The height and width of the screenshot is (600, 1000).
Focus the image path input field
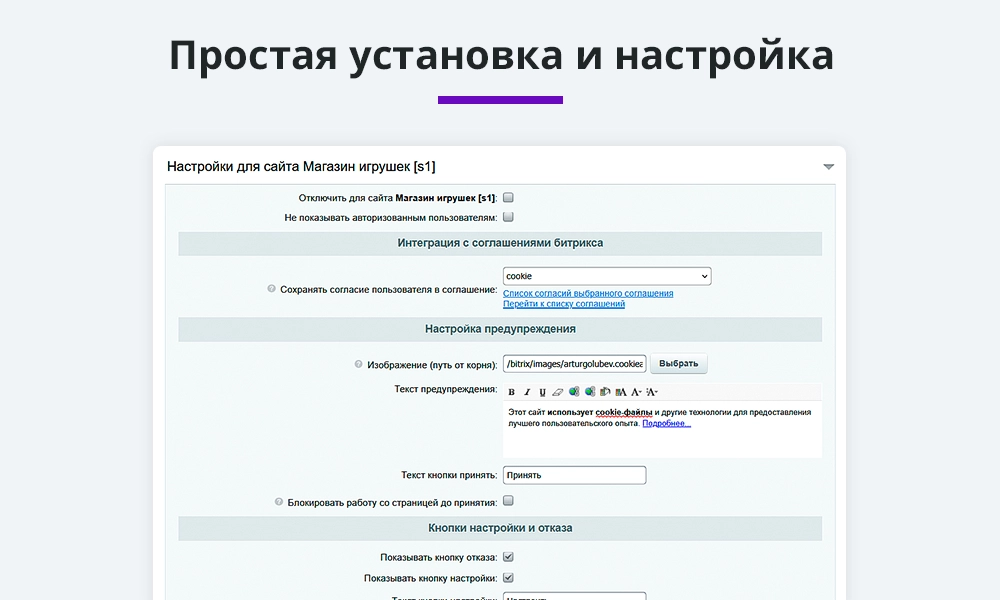click(574, 363)
